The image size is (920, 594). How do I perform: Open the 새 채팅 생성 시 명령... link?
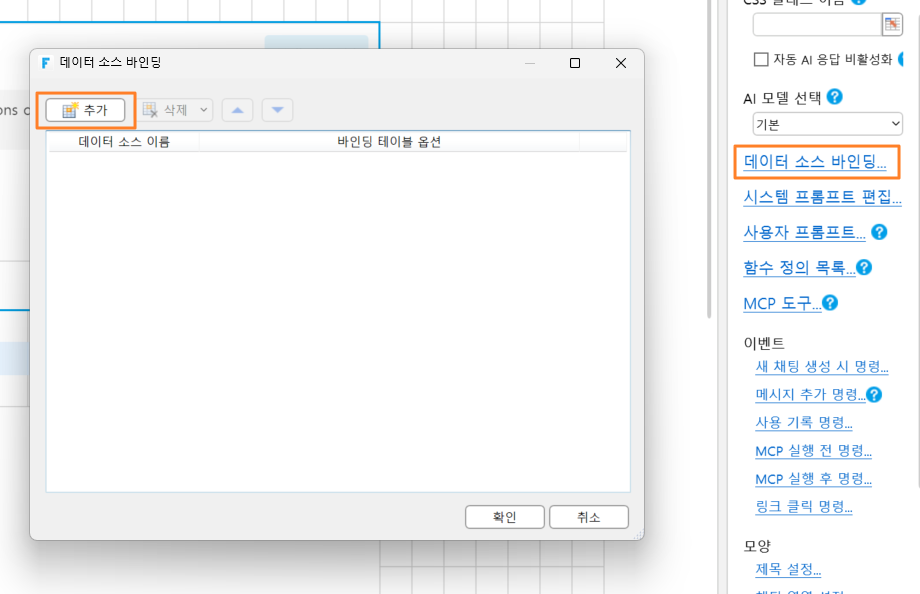(822, 366)
